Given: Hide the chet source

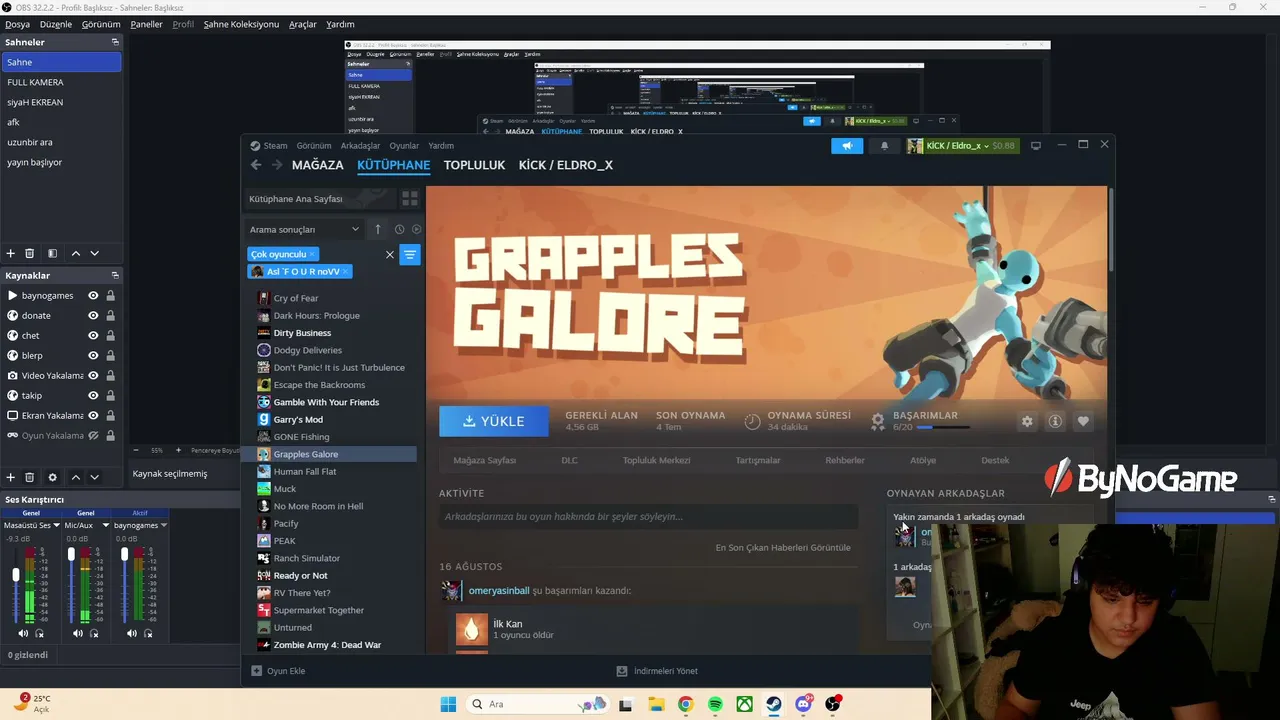Looking at the screenshot, I should [93, 336].
